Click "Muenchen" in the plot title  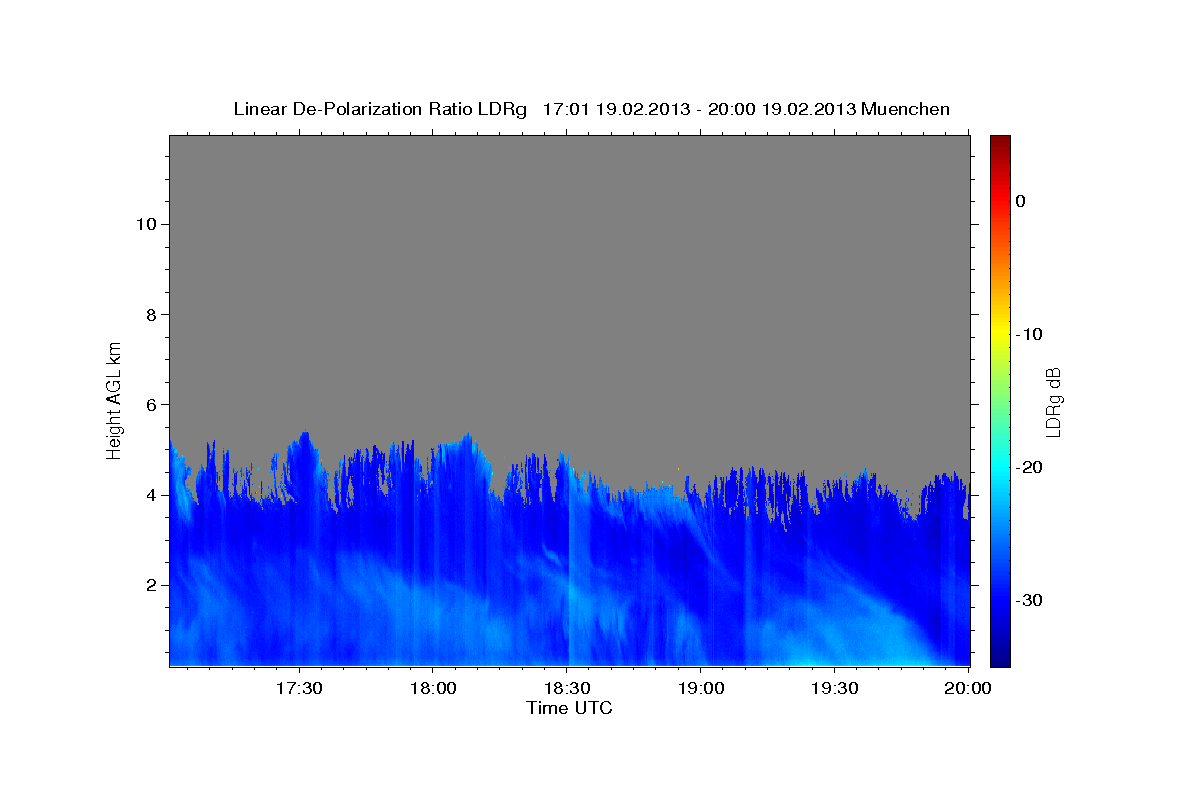(906, 109)
